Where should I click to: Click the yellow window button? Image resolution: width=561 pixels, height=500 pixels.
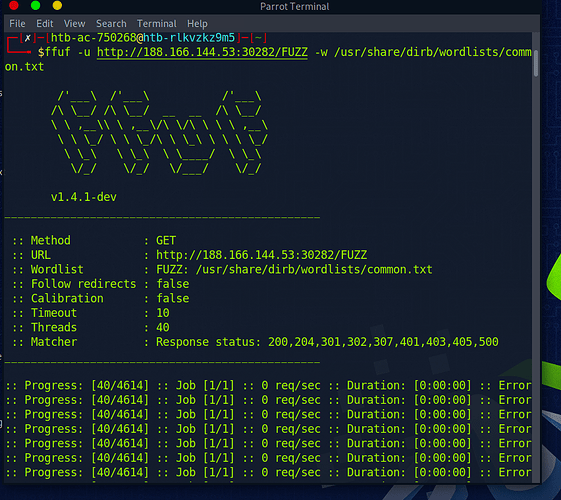pos(57,5)
